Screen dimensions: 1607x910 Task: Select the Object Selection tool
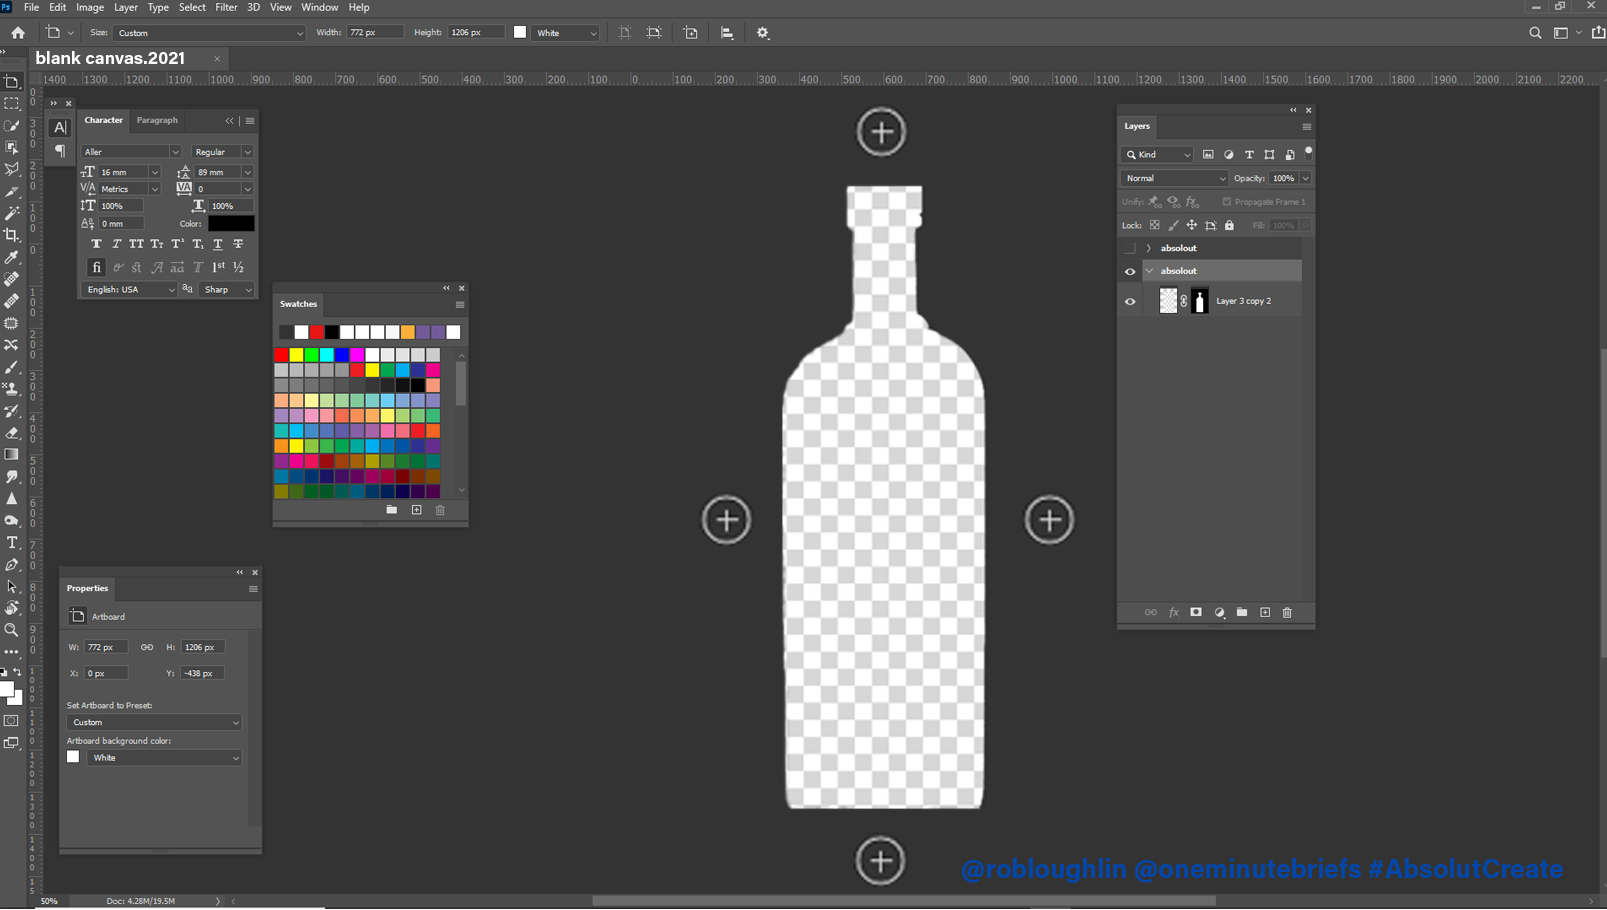pyautogui.click(x=12, y=148)
